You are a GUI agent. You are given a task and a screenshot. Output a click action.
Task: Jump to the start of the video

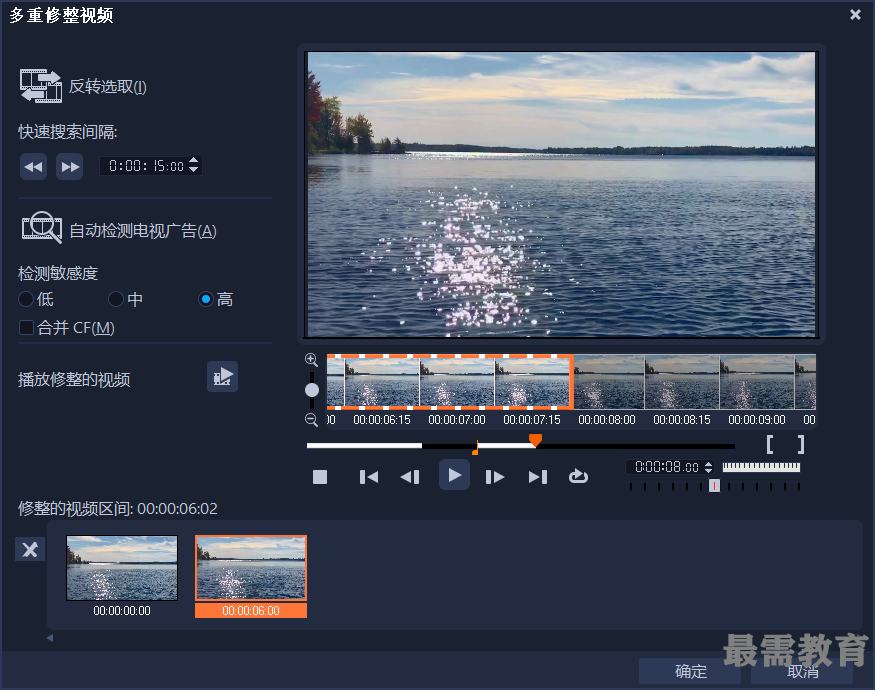[x=369, y=477]
